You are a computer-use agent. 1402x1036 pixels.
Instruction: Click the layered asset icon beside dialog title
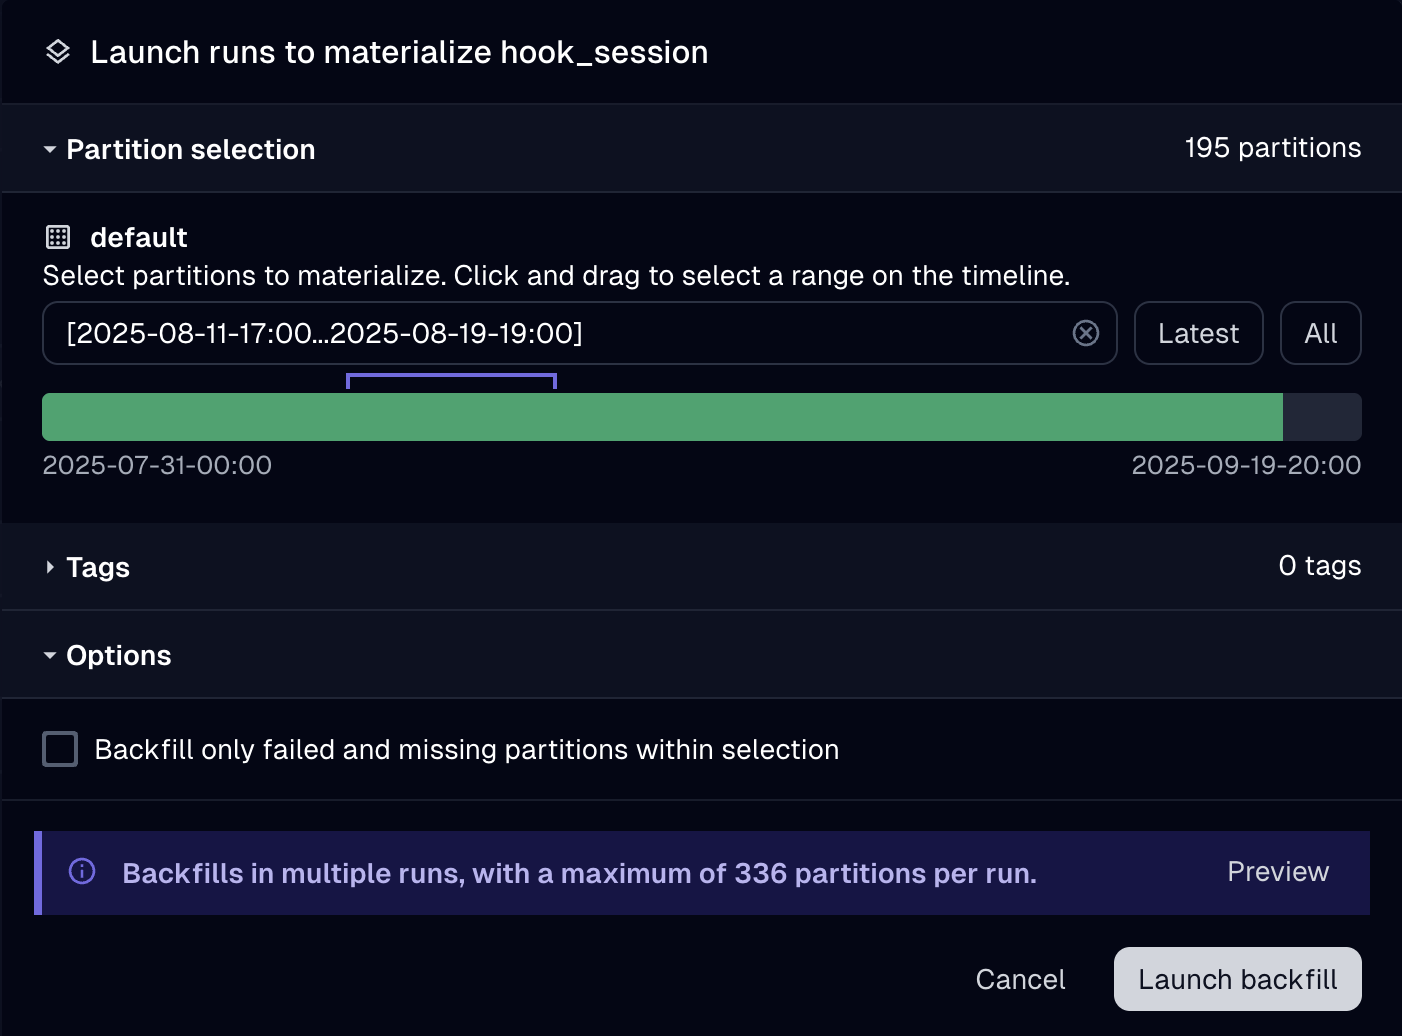[x=58, y=52]
